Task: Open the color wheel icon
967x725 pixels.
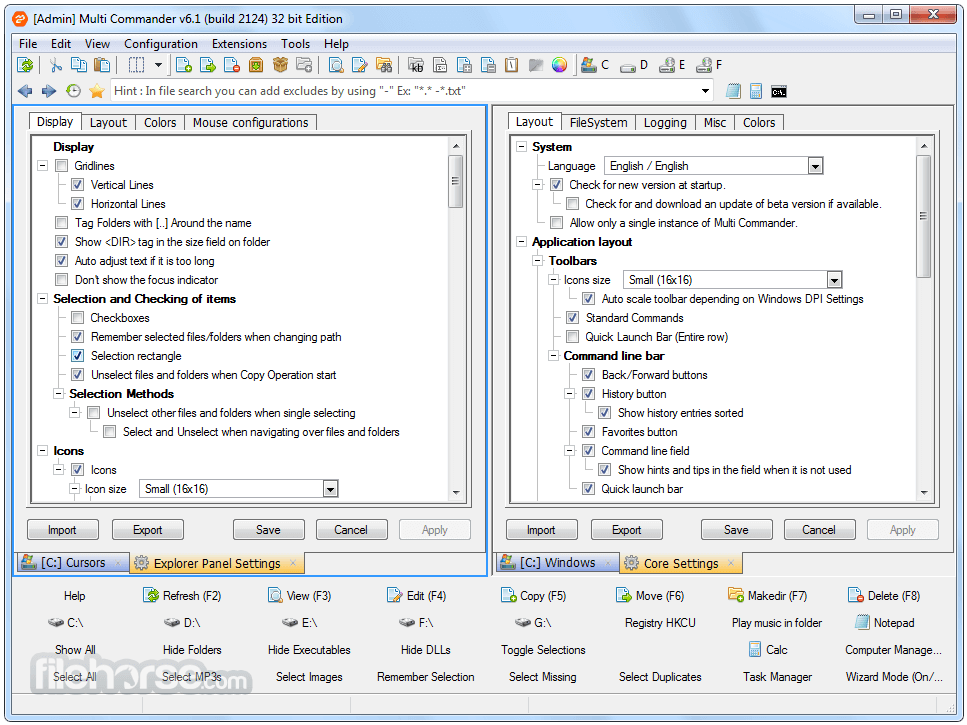Action: coord(559,65)
